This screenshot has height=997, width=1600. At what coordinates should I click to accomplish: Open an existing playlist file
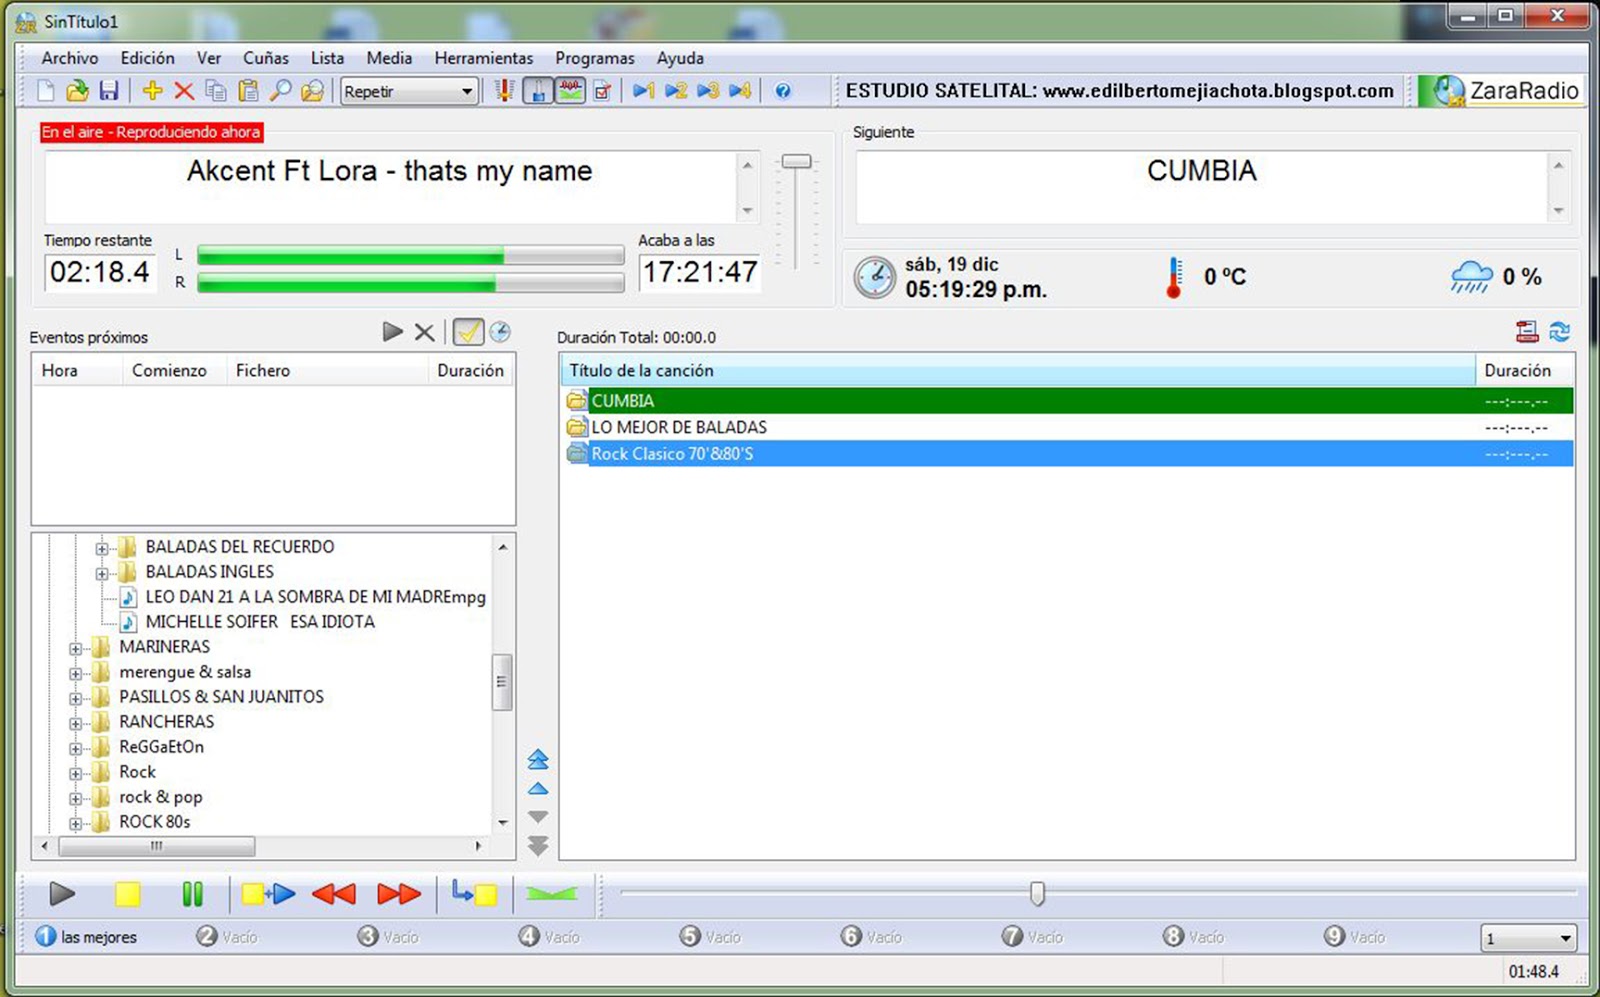pos(77,90)
